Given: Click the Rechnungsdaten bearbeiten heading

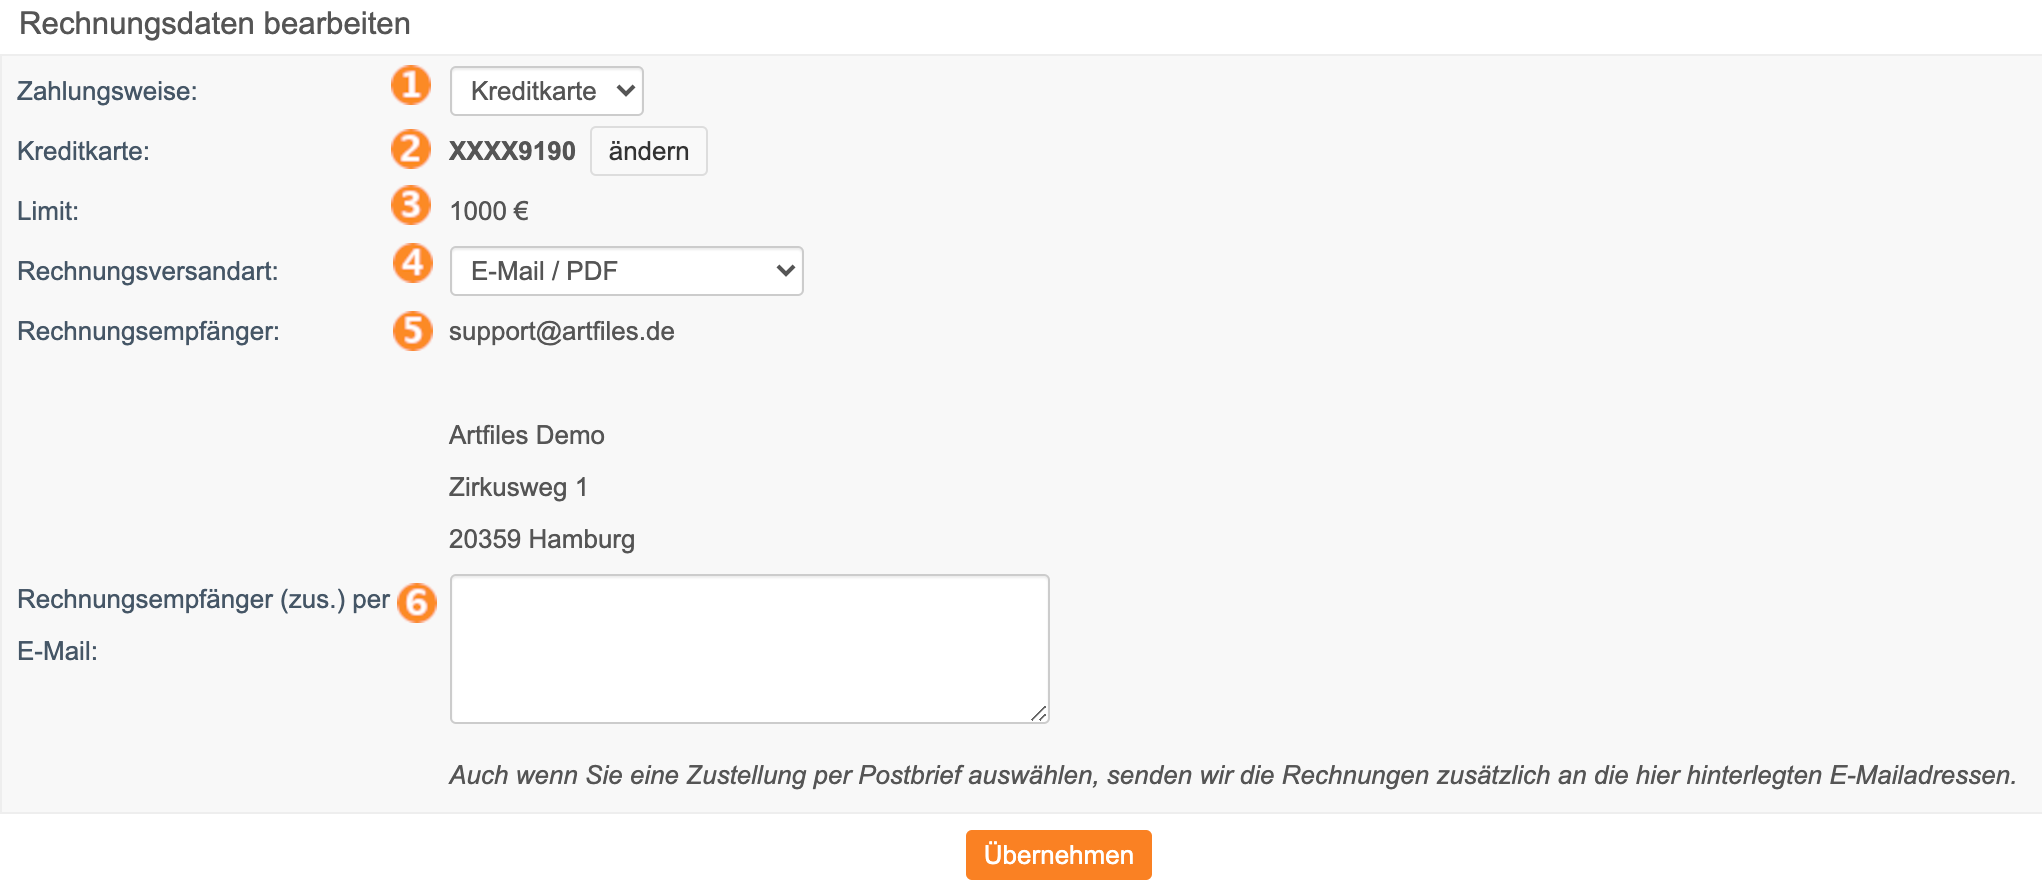Looking at the screenshot, I should (215, 24).
